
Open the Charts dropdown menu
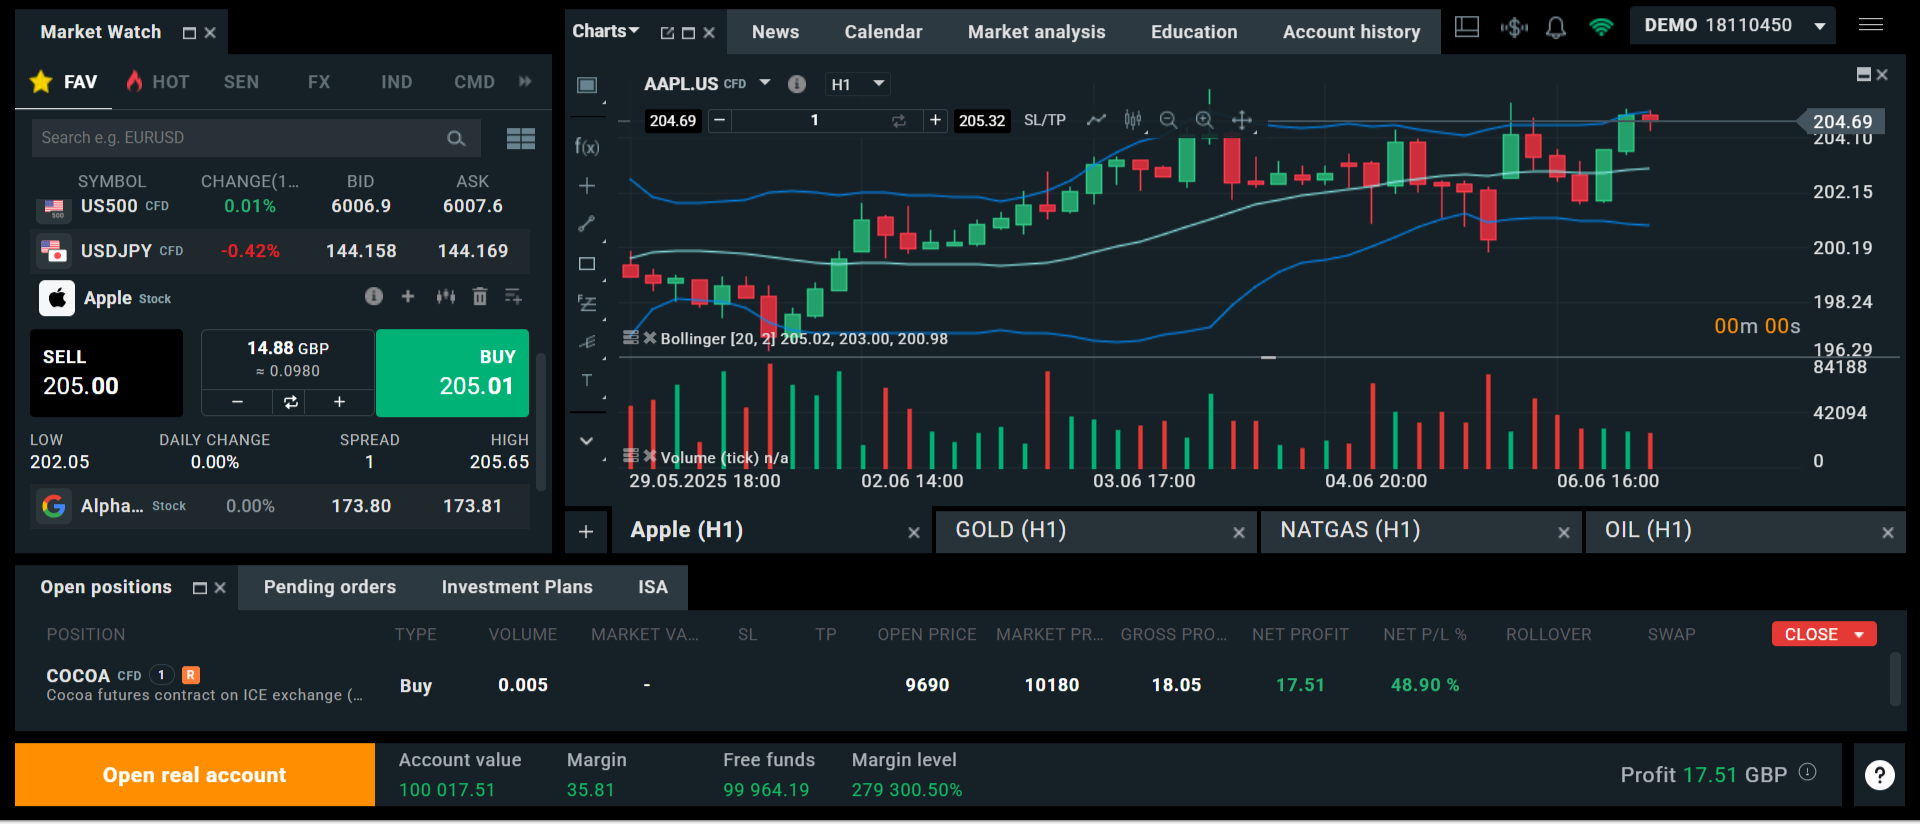tap(606, 31)
